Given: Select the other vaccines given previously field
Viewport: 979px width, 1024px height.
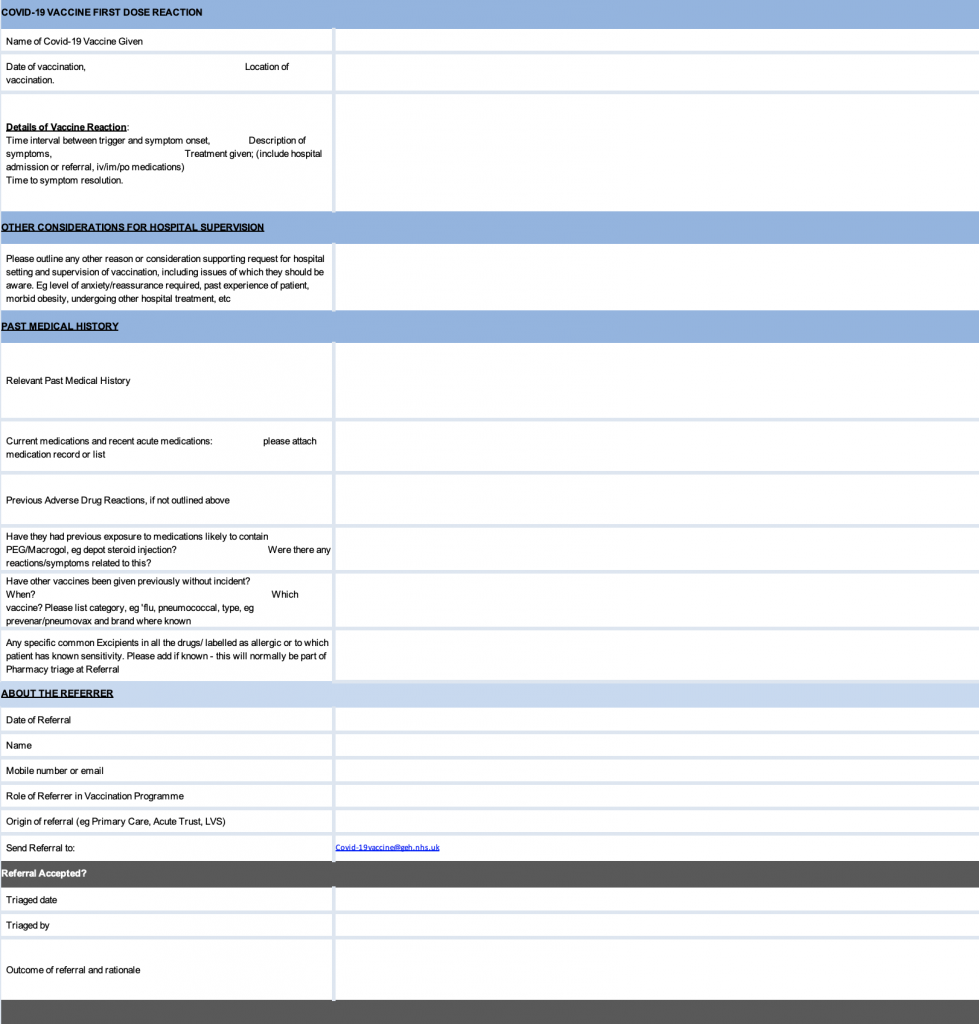Looking at the screenshot, I should 656,601.
